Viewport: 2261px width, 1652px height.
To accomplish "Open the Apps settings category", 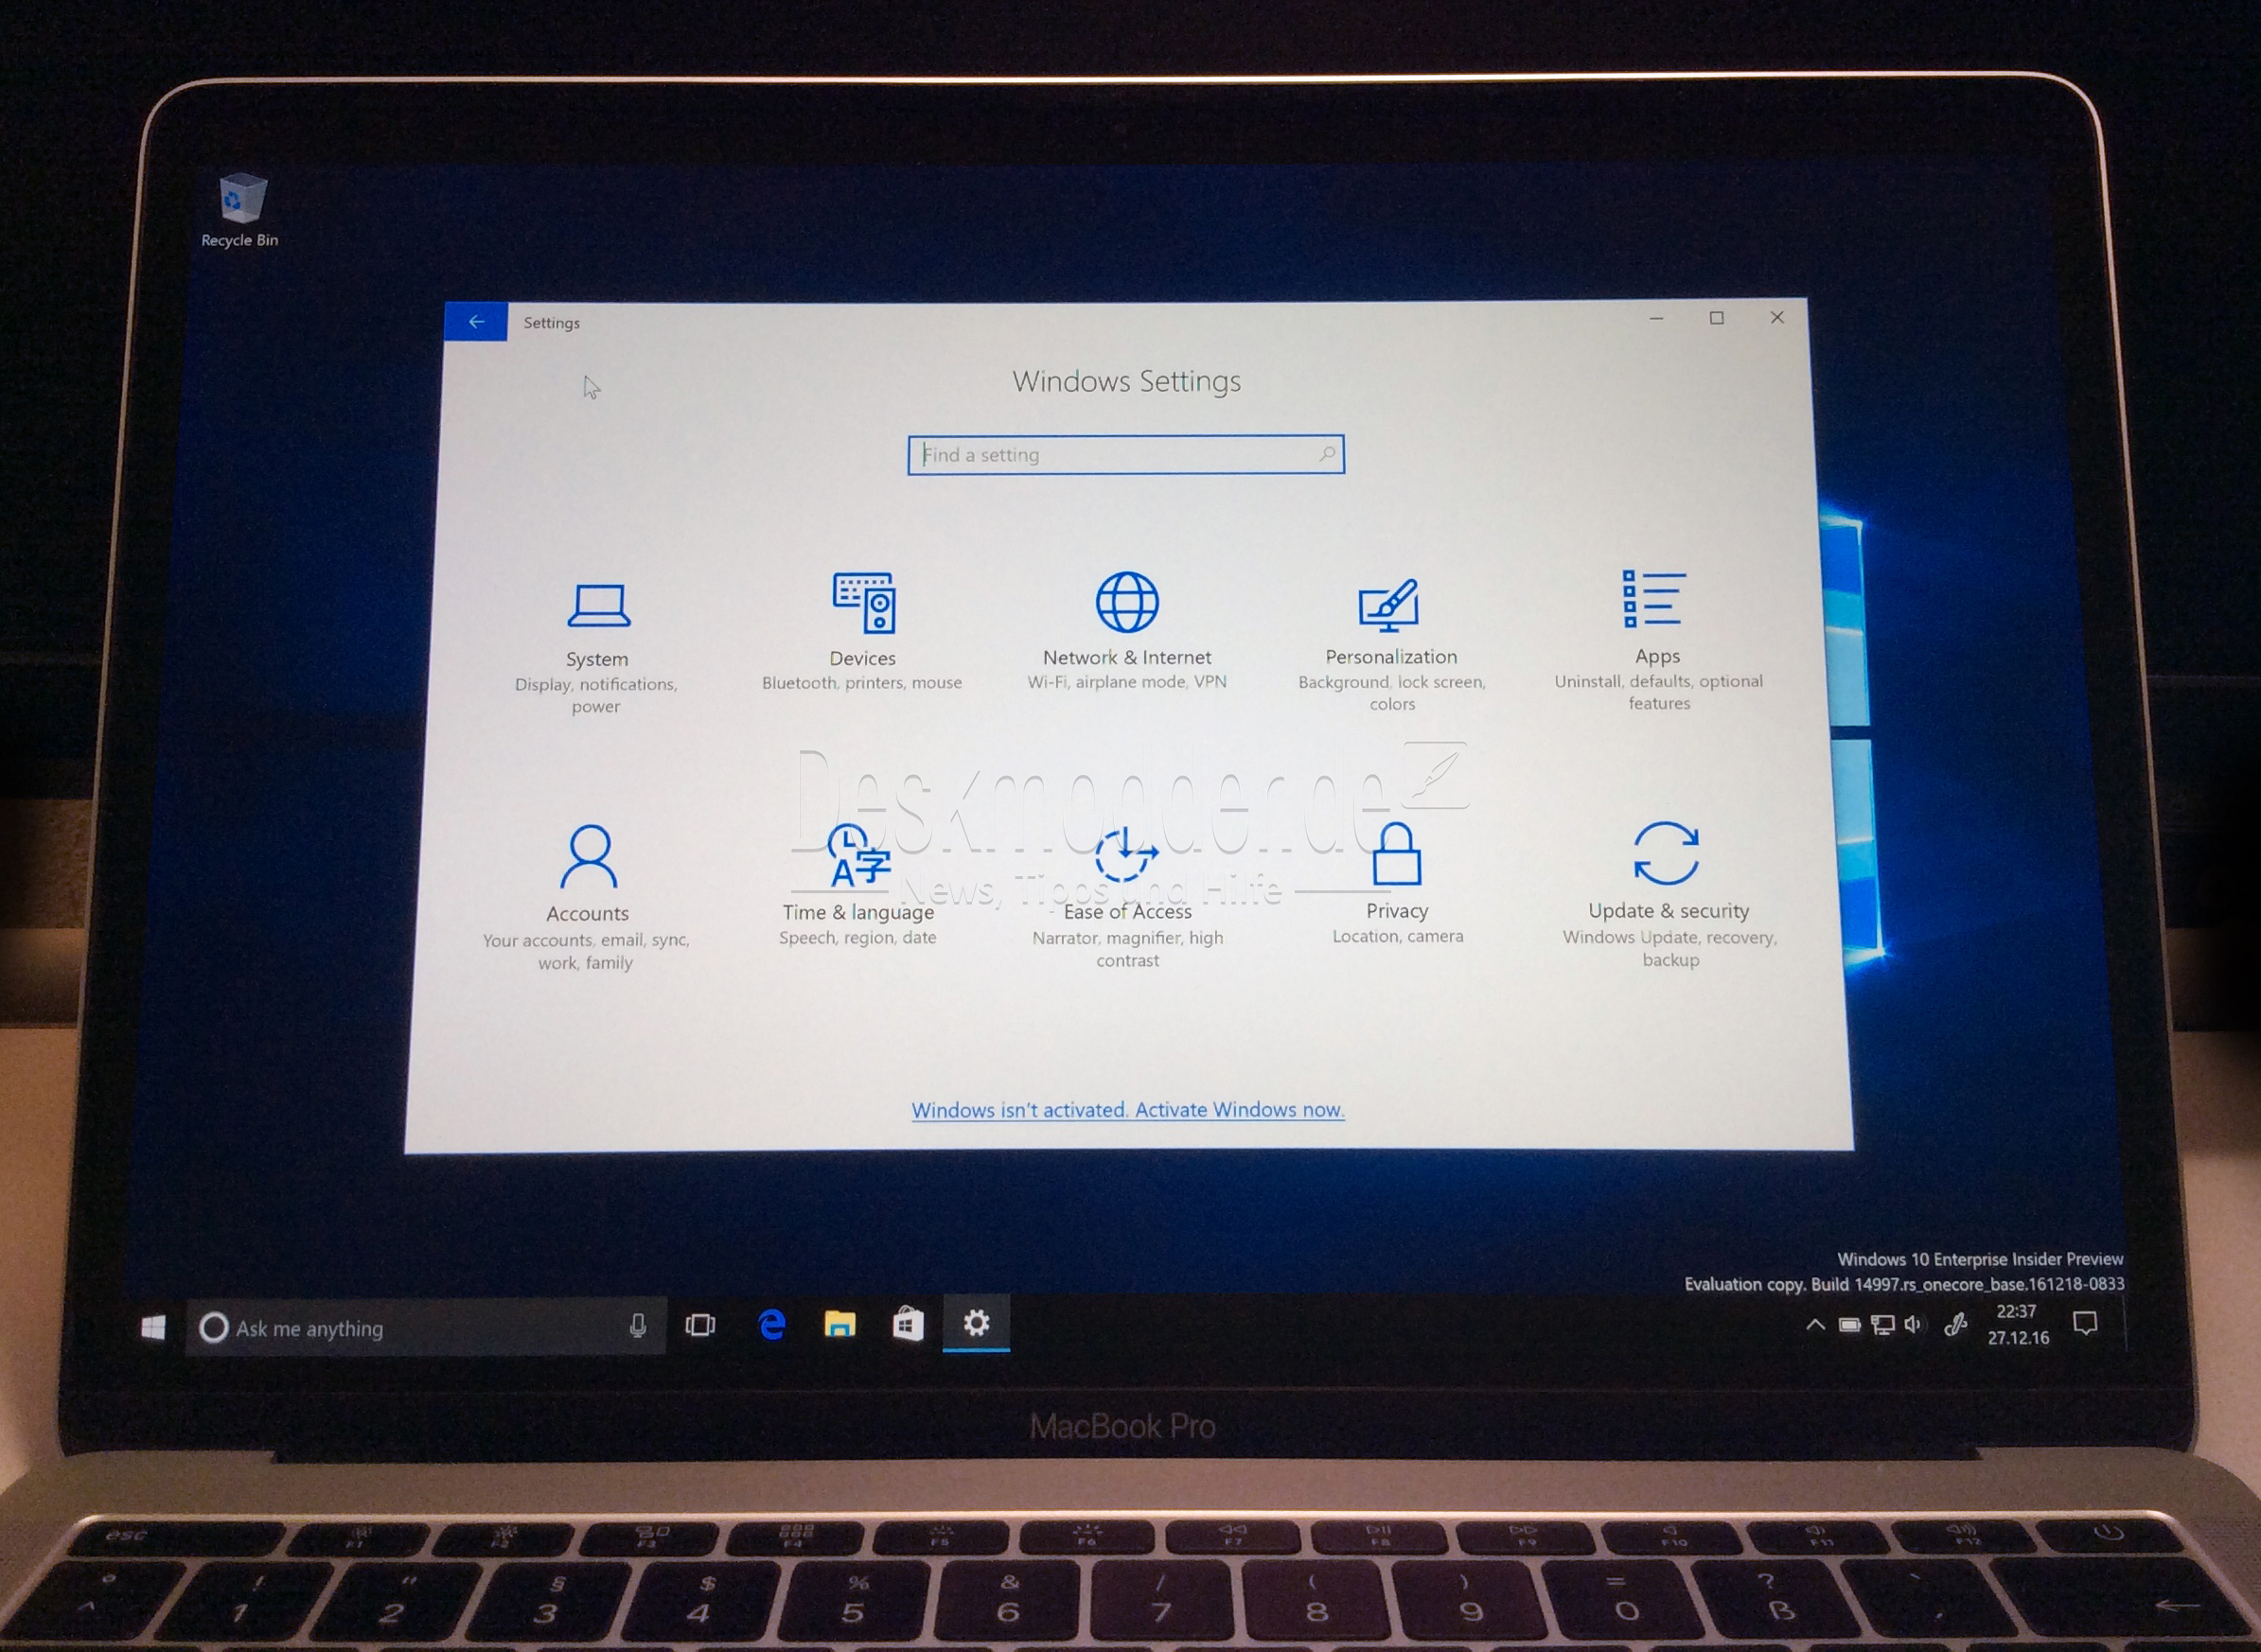I will tap(1658, 640).
